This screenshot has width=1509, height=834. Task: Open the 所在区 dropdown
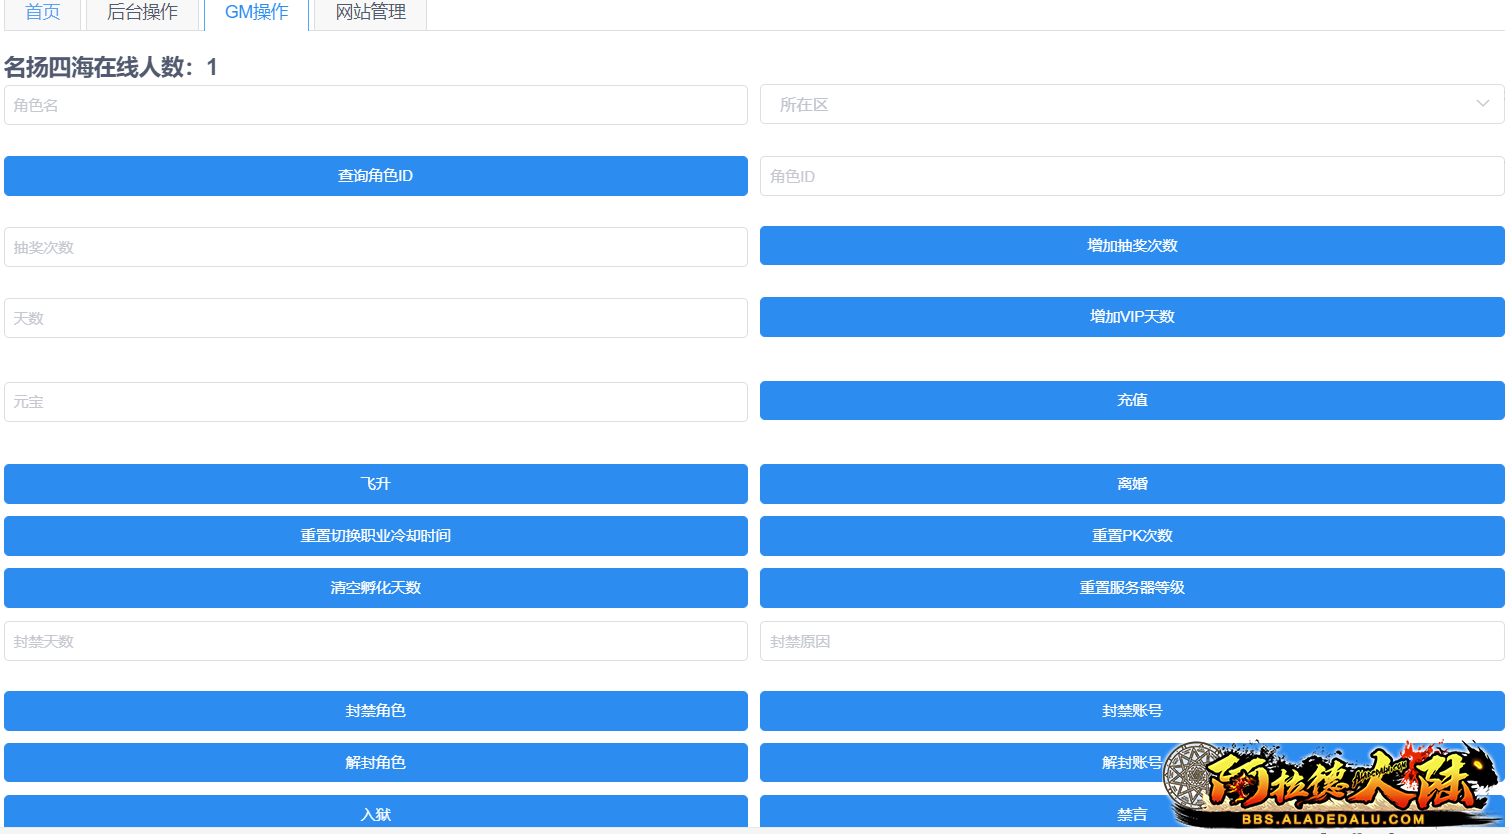tap(1131, 104)
